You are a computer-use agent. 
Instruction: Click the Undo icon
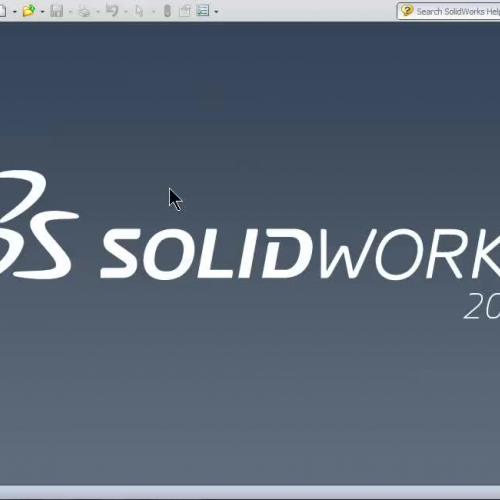click(x=112, y=11)
